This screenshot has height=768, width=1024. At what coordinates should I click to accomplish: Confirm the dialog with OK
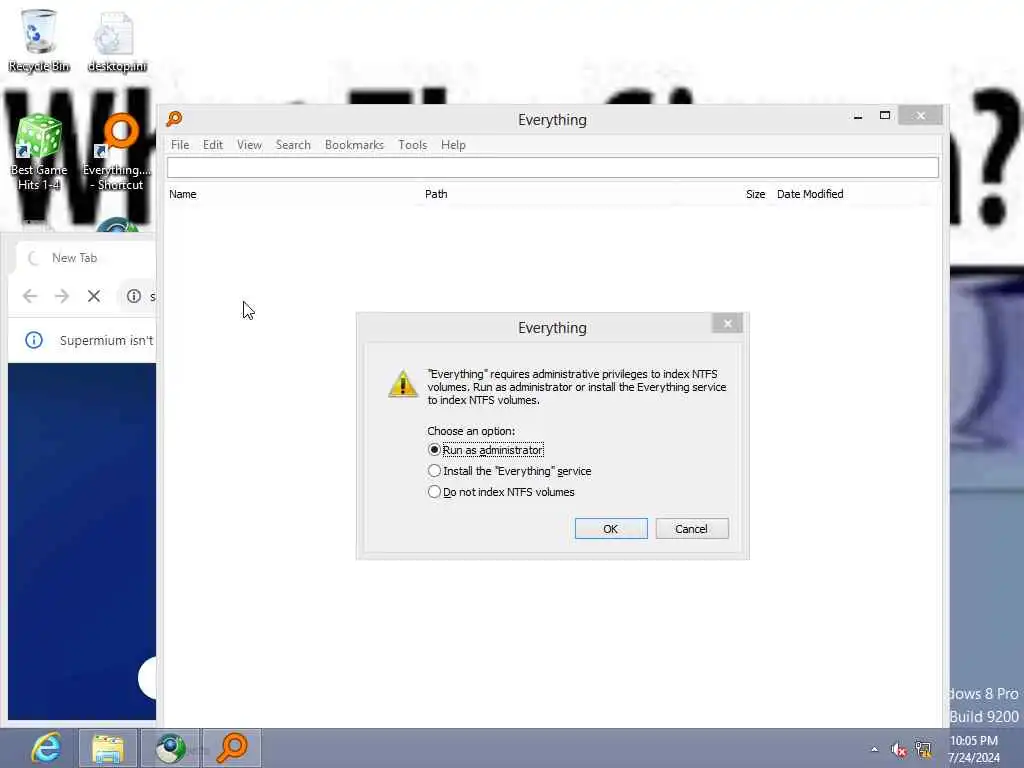coord(611,528)
